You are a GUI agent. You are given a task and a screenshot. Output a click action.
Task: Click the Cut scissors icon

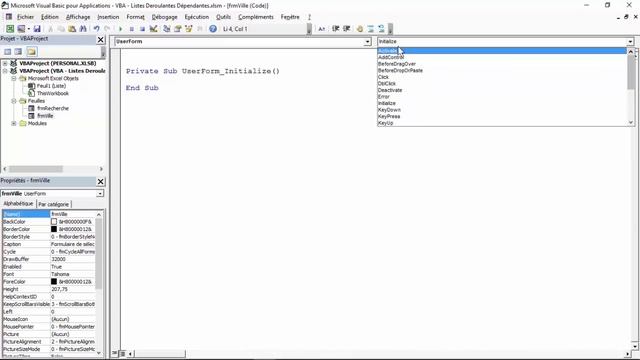coord(51,29)
